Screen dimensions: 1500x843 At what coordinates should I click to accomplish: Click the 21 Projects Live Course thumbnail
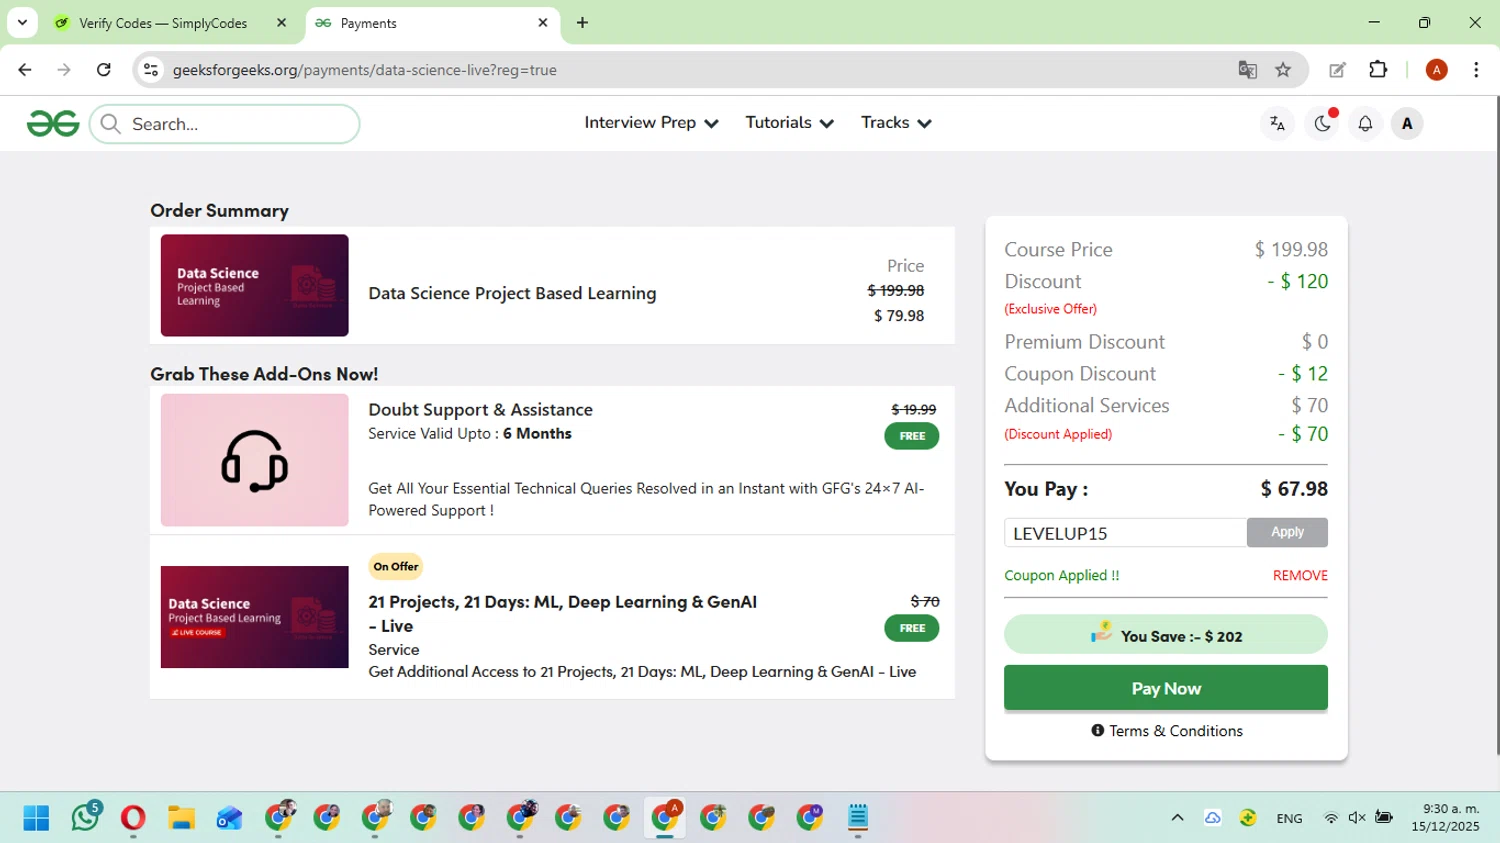[255, 617]
